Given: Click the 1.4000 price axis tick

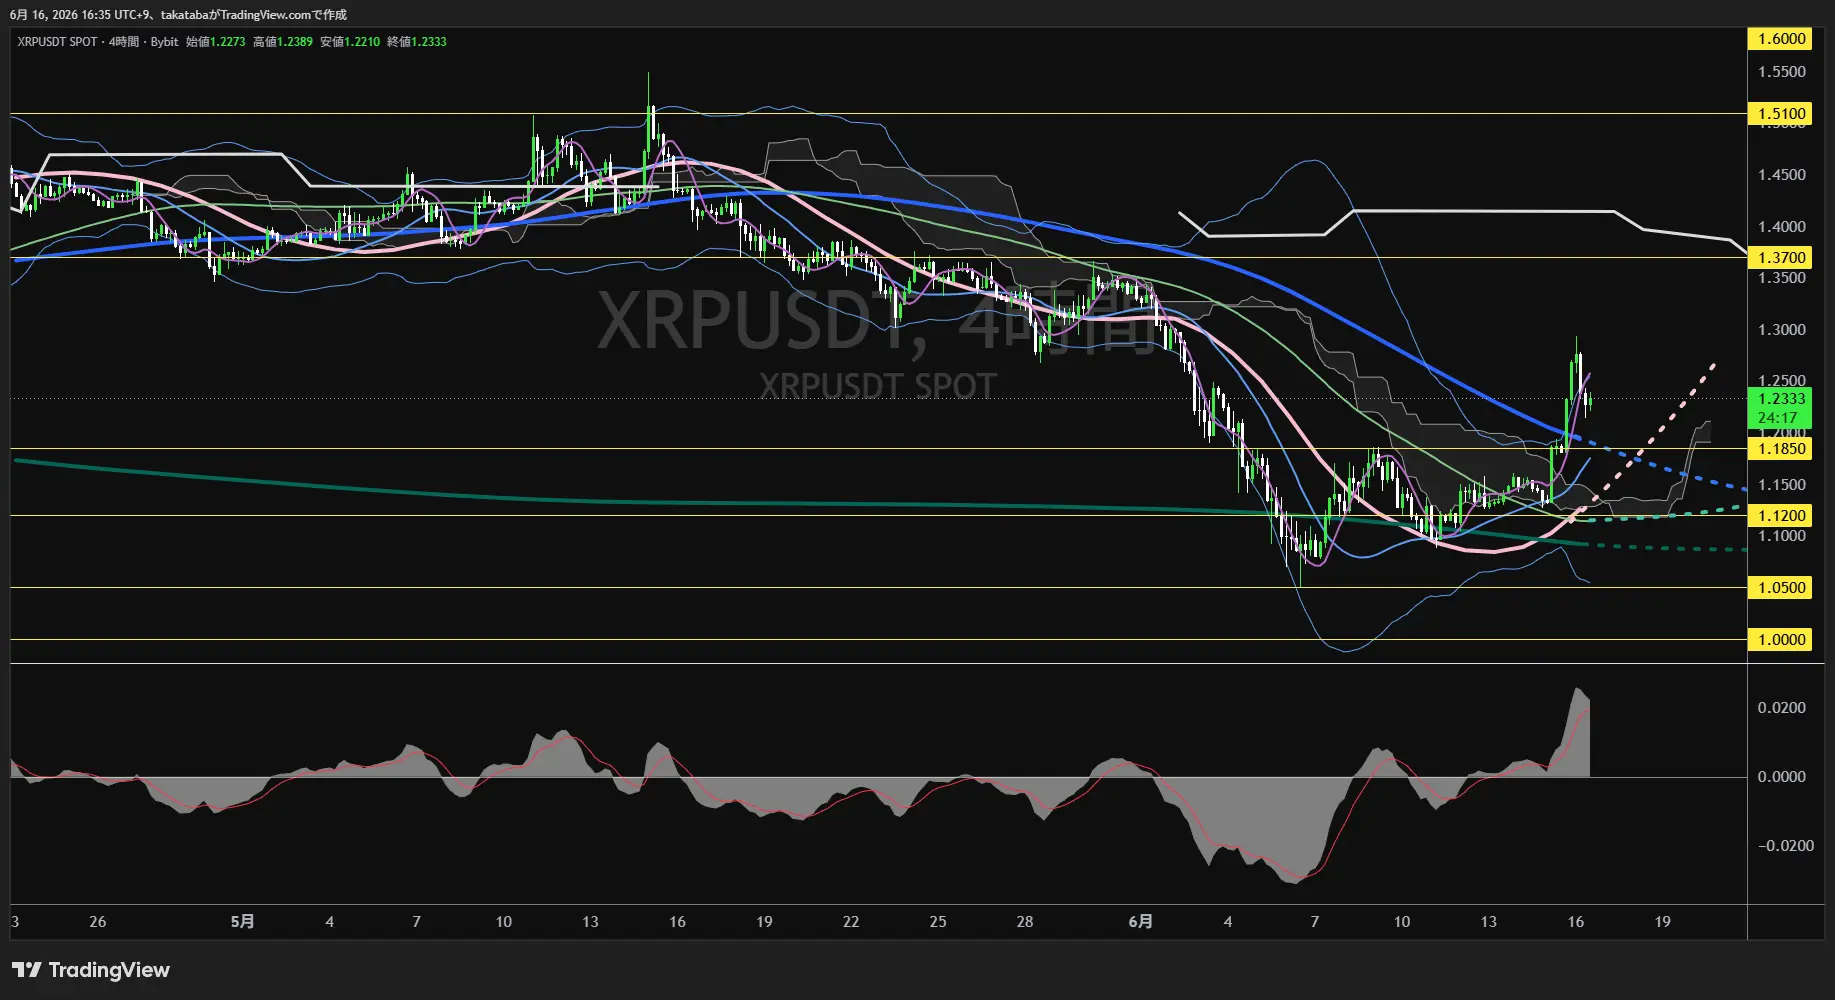Looking at the screenshot, I should coord(1782,227).
